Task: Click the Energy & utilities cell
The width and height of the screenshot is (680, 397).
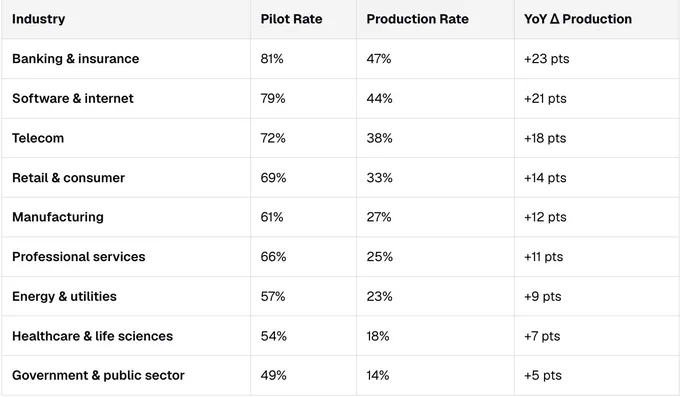Action: click(x=64, y=296)
